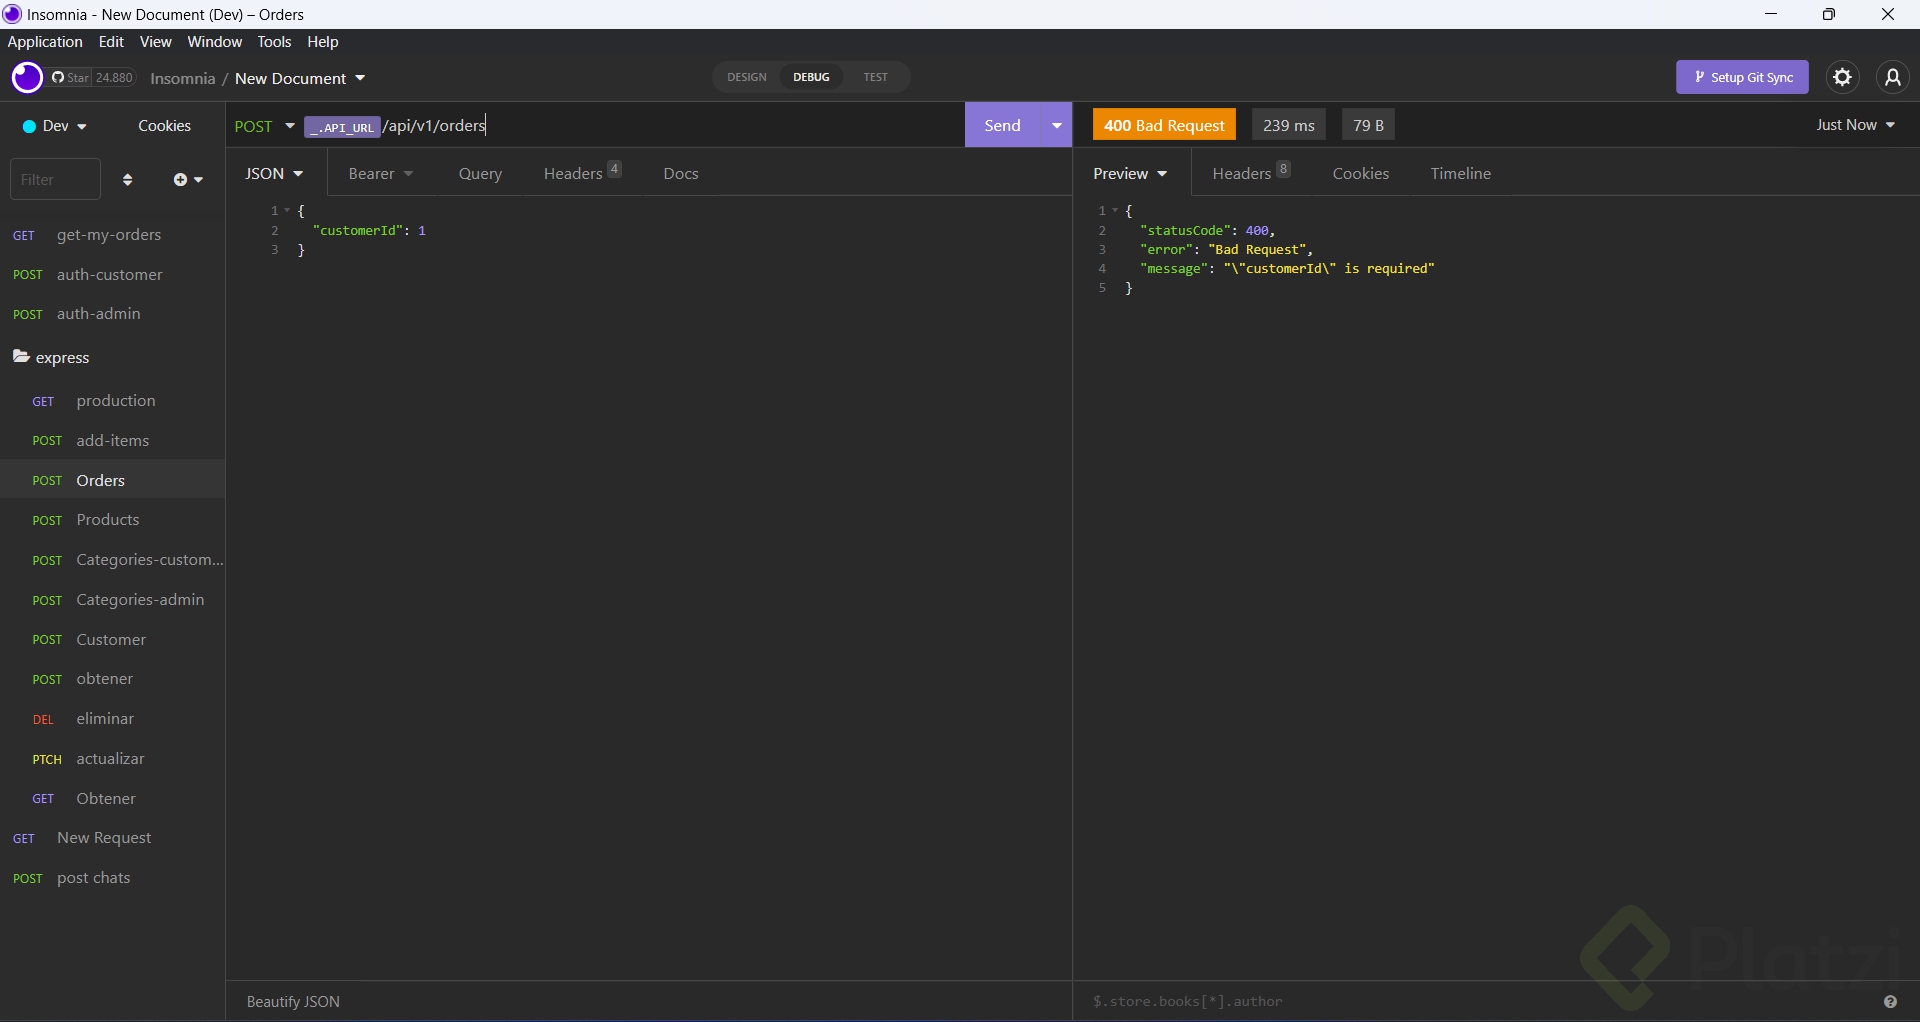Fold the request body JSON at line 1
1920x1022 pixels.
click(287, 211)
